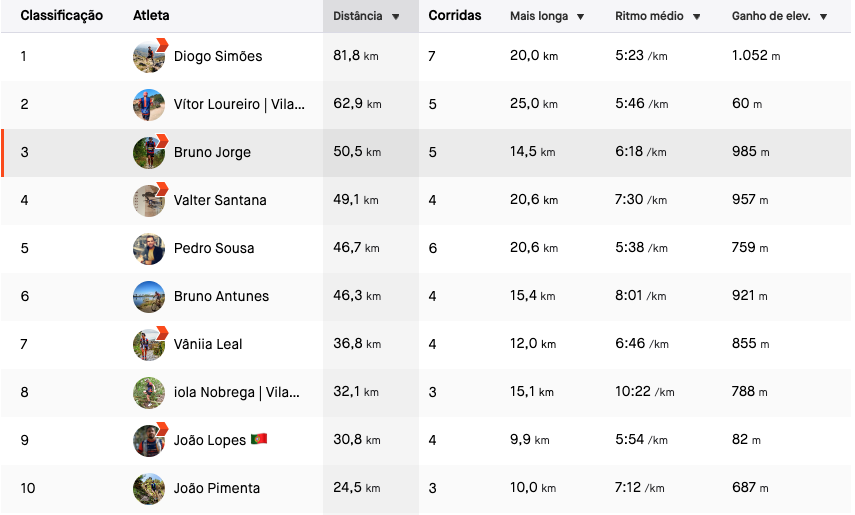
Task: Sort by Ganho de elev. arrow
Action: click(823, 17)
